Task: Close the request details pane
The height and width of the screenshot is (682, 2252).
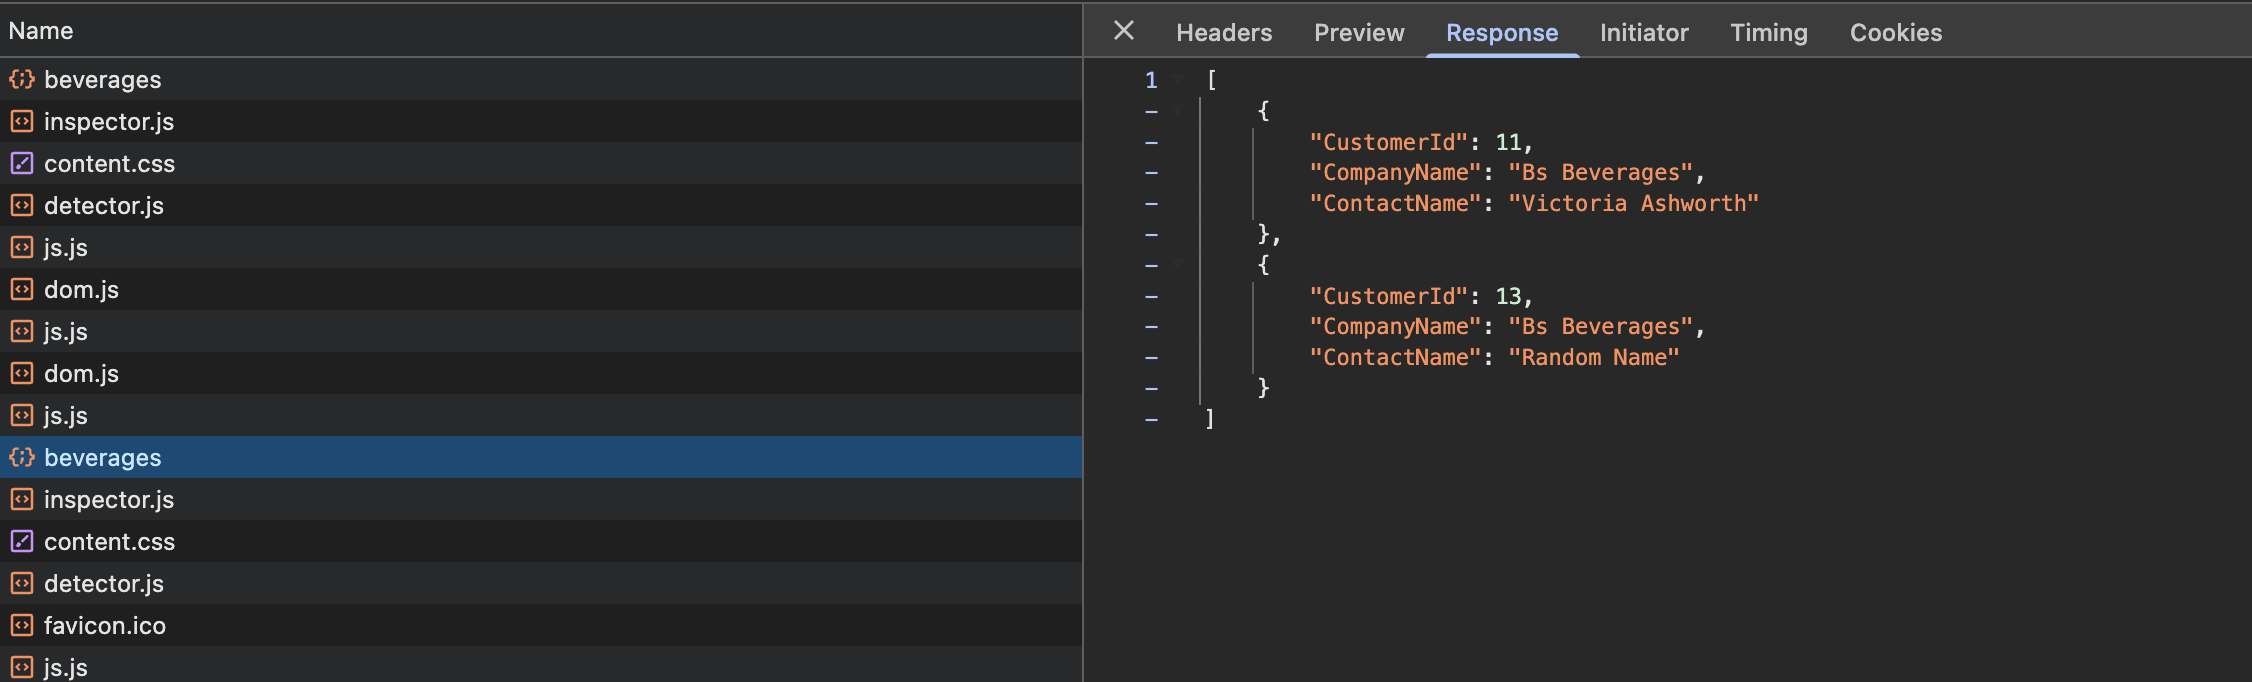Action: [1124, 31]
